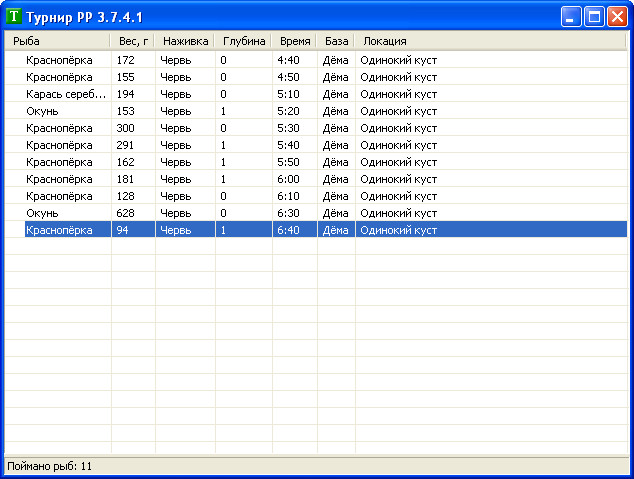Click the green T application icon
Image resolution: width=634 pixels, height=479 pixels.
click(14, 17)
